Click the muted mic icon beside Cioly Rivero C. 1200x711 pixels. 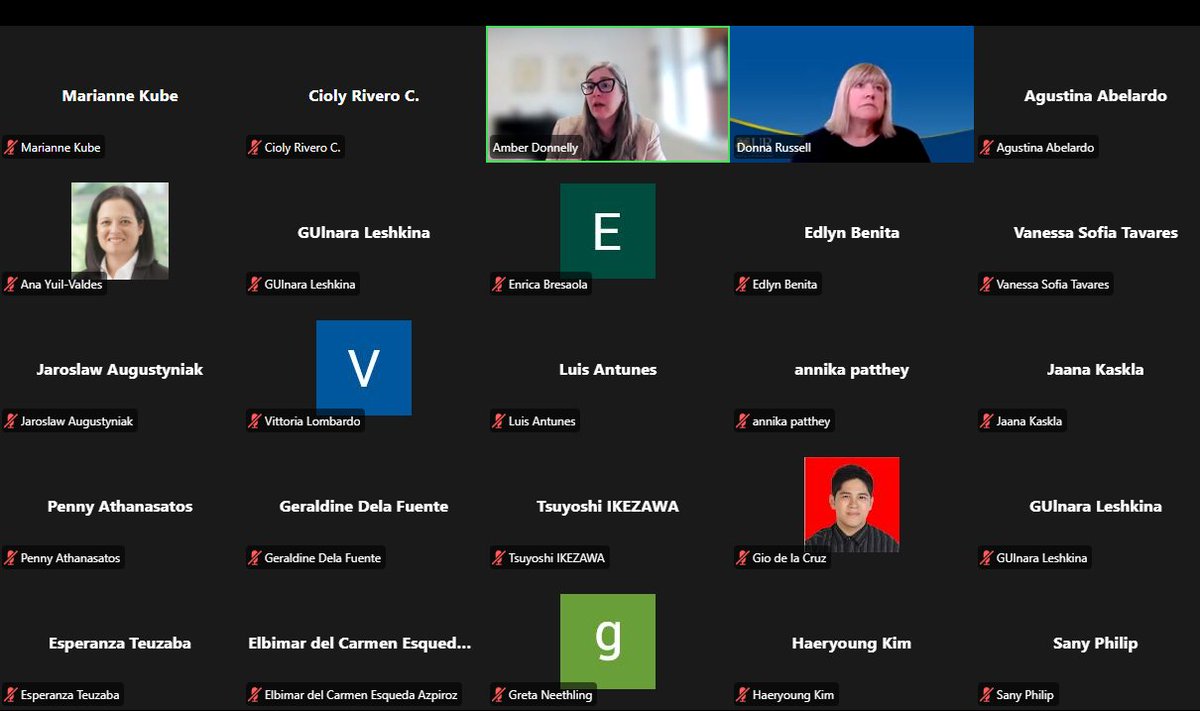point(255,148)
